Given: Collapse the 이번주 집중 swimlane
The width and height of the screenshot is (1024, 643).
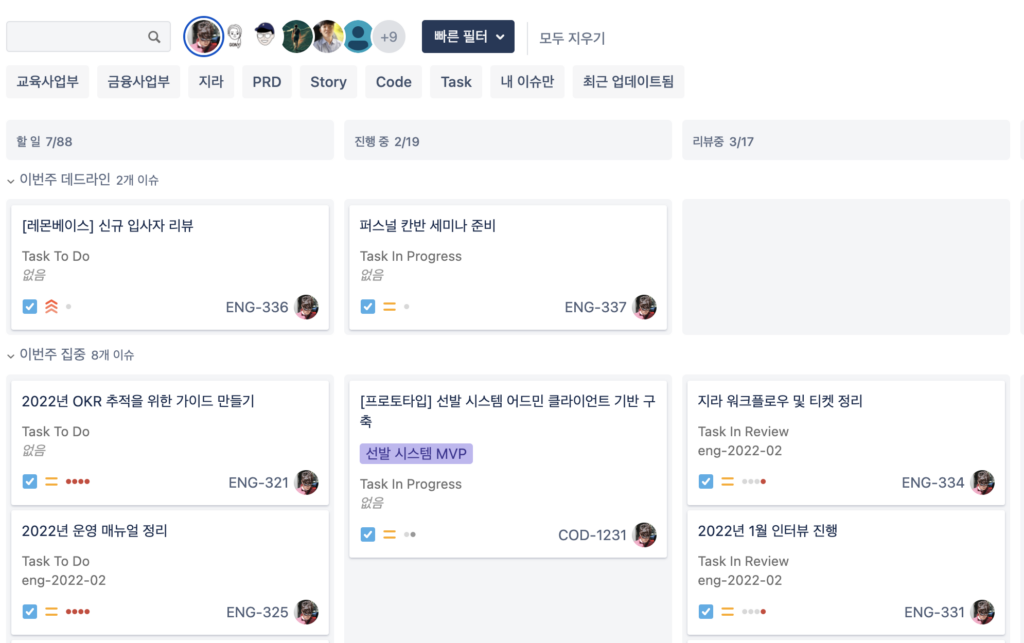Looking at the screenshot, I should tap(11, 355).
